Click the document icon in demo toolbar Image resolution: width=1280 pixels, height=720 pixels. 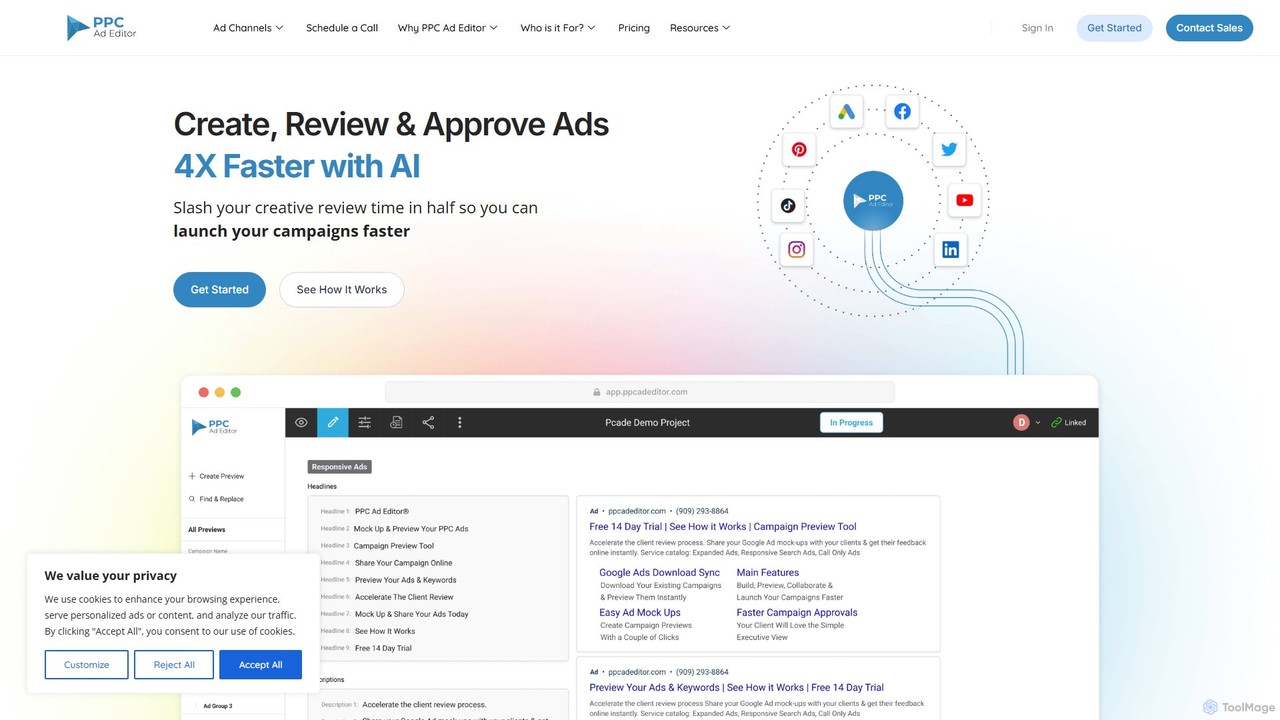click(x=396, y=423)
